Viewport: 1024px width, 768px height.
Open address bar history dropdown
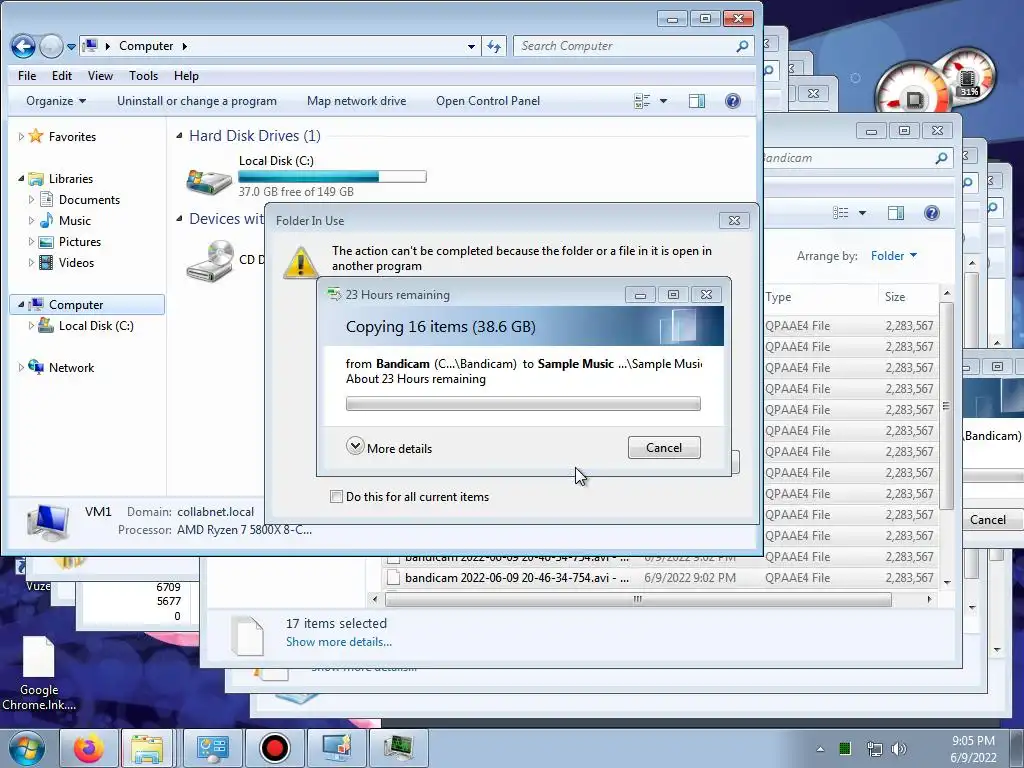pos(471,46)
